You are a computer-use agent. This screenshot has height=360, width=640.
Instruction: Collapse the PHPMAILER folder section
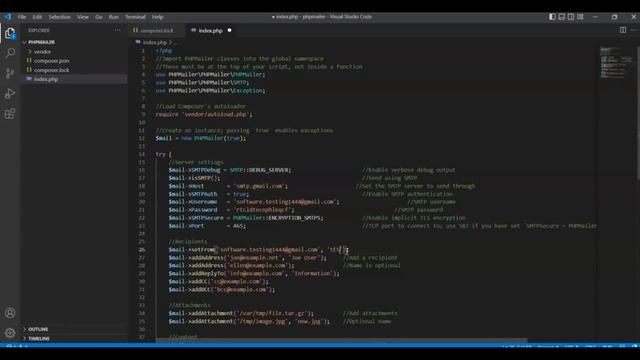click(x=41, y=42)
